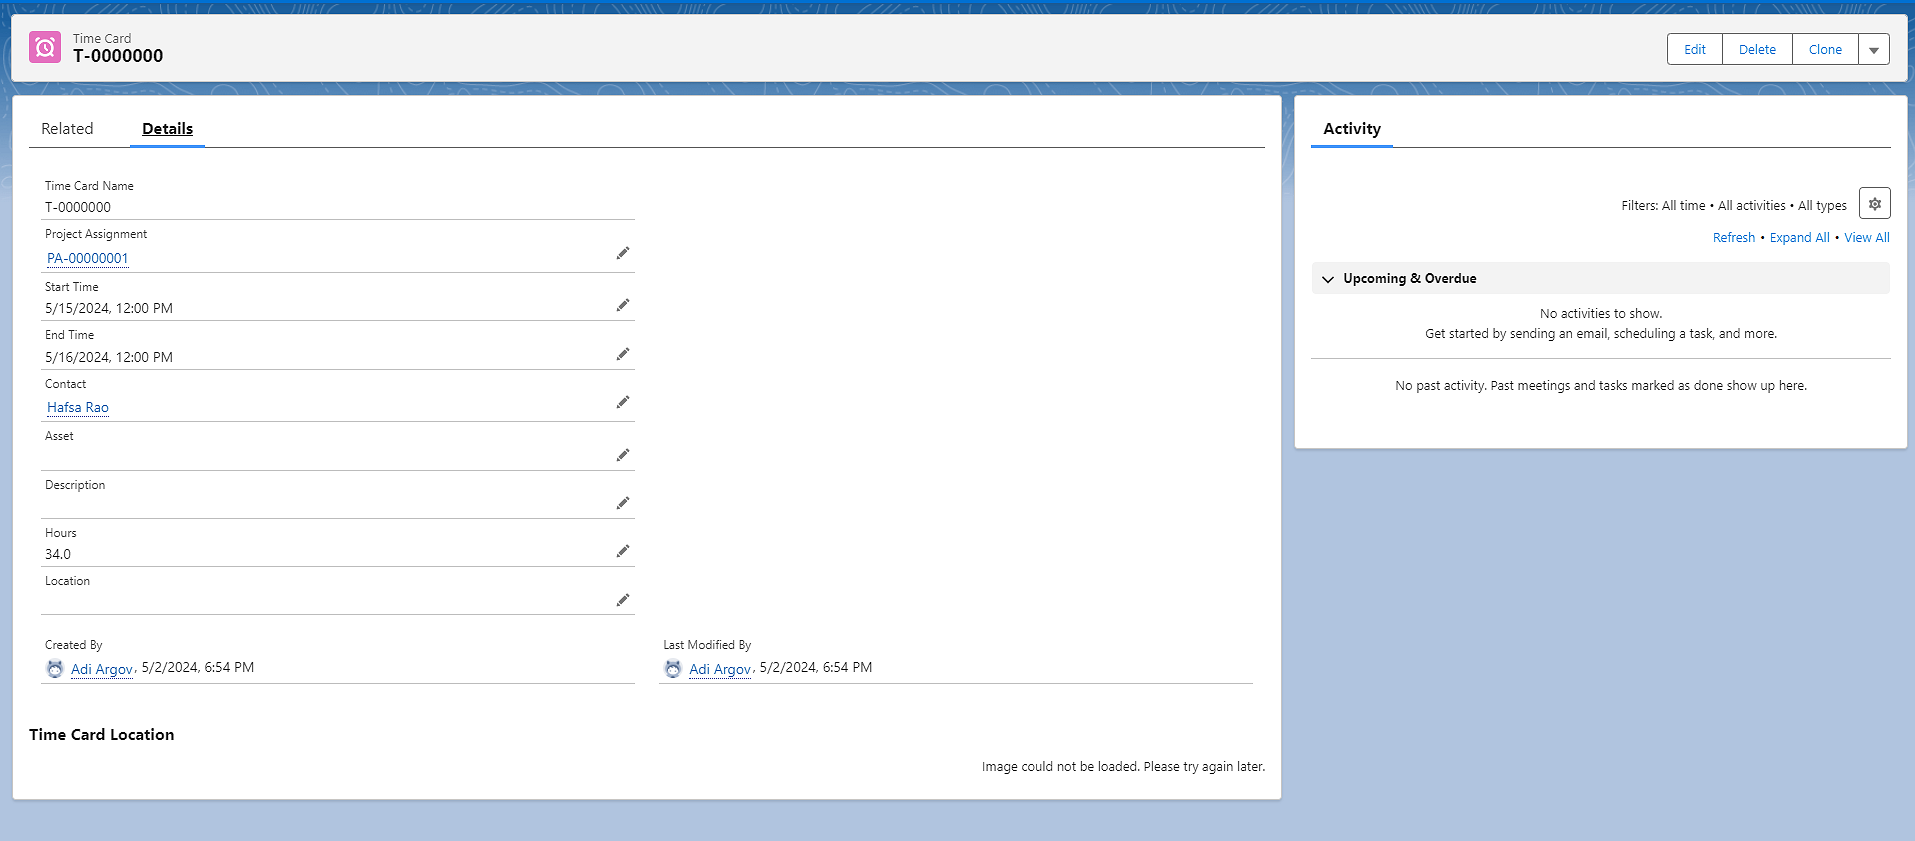Click the Time Card alarm clock icon
The height and width of the screenshot is (841, 1915).
coord(45,47)
